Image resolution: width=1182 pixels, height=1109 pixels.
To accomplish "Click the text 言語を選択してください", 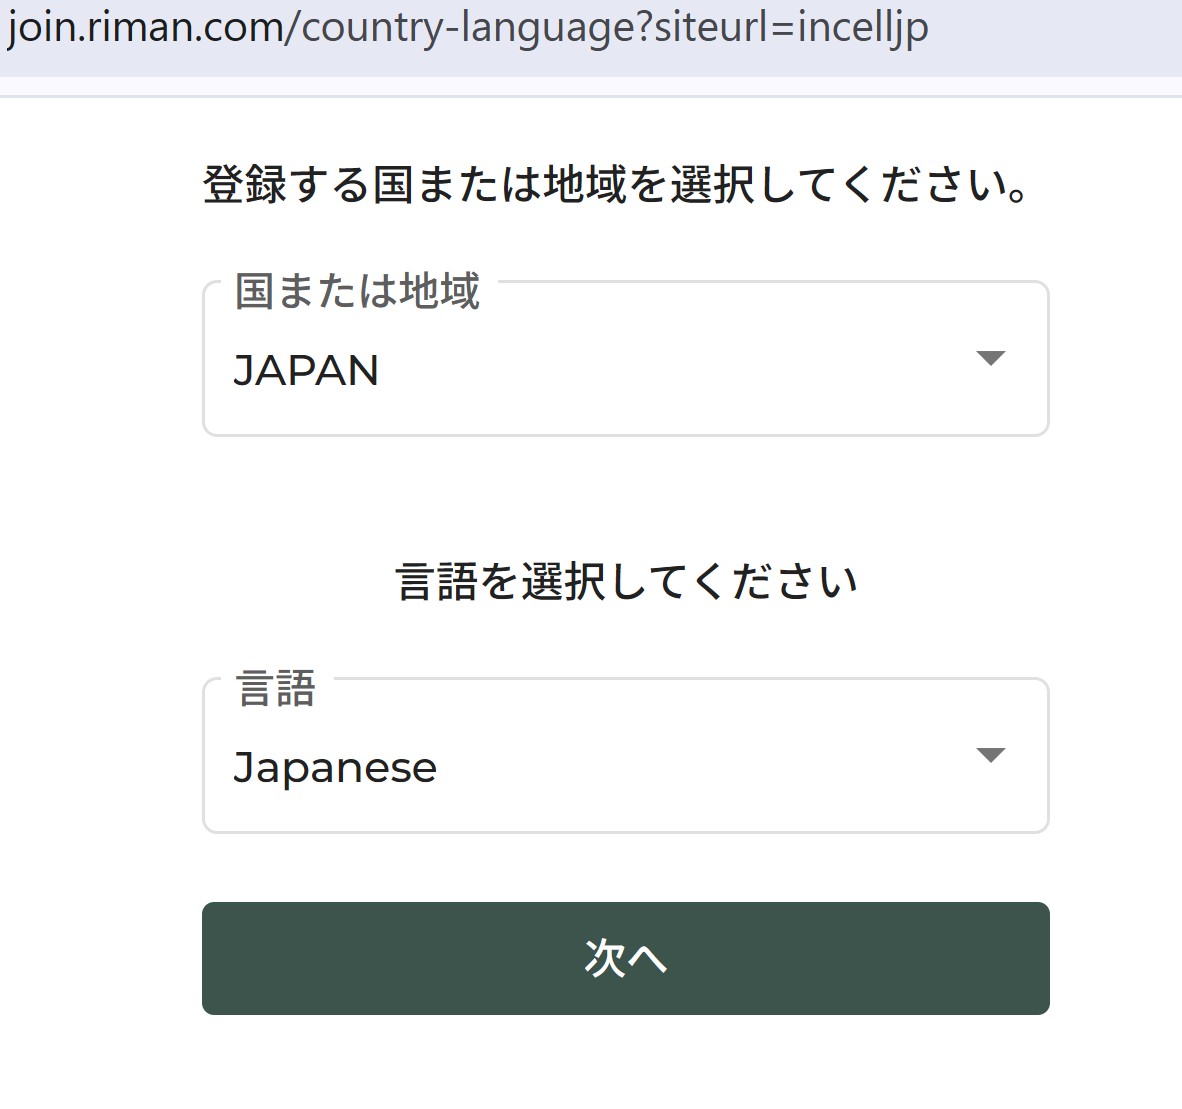I will (x=626, y=582).
